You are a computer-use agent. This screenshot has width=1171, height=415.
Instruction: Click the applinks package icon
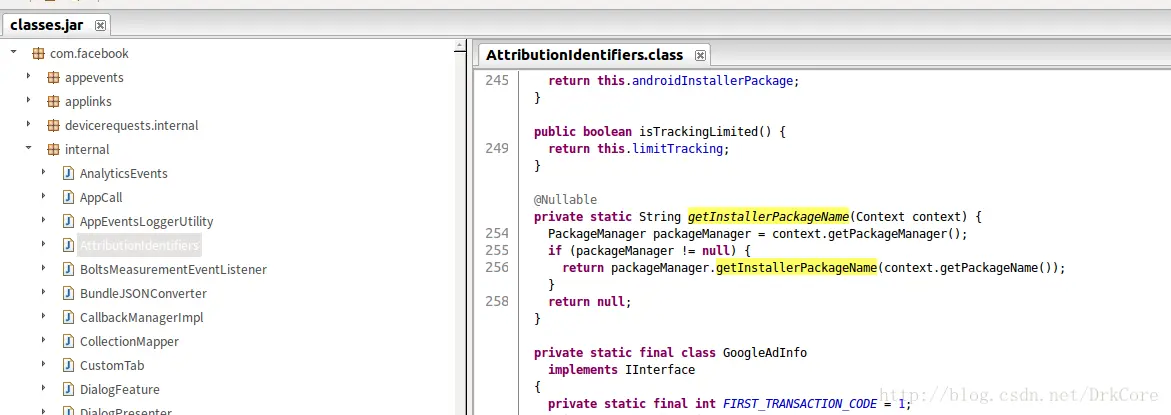point(53,102)
